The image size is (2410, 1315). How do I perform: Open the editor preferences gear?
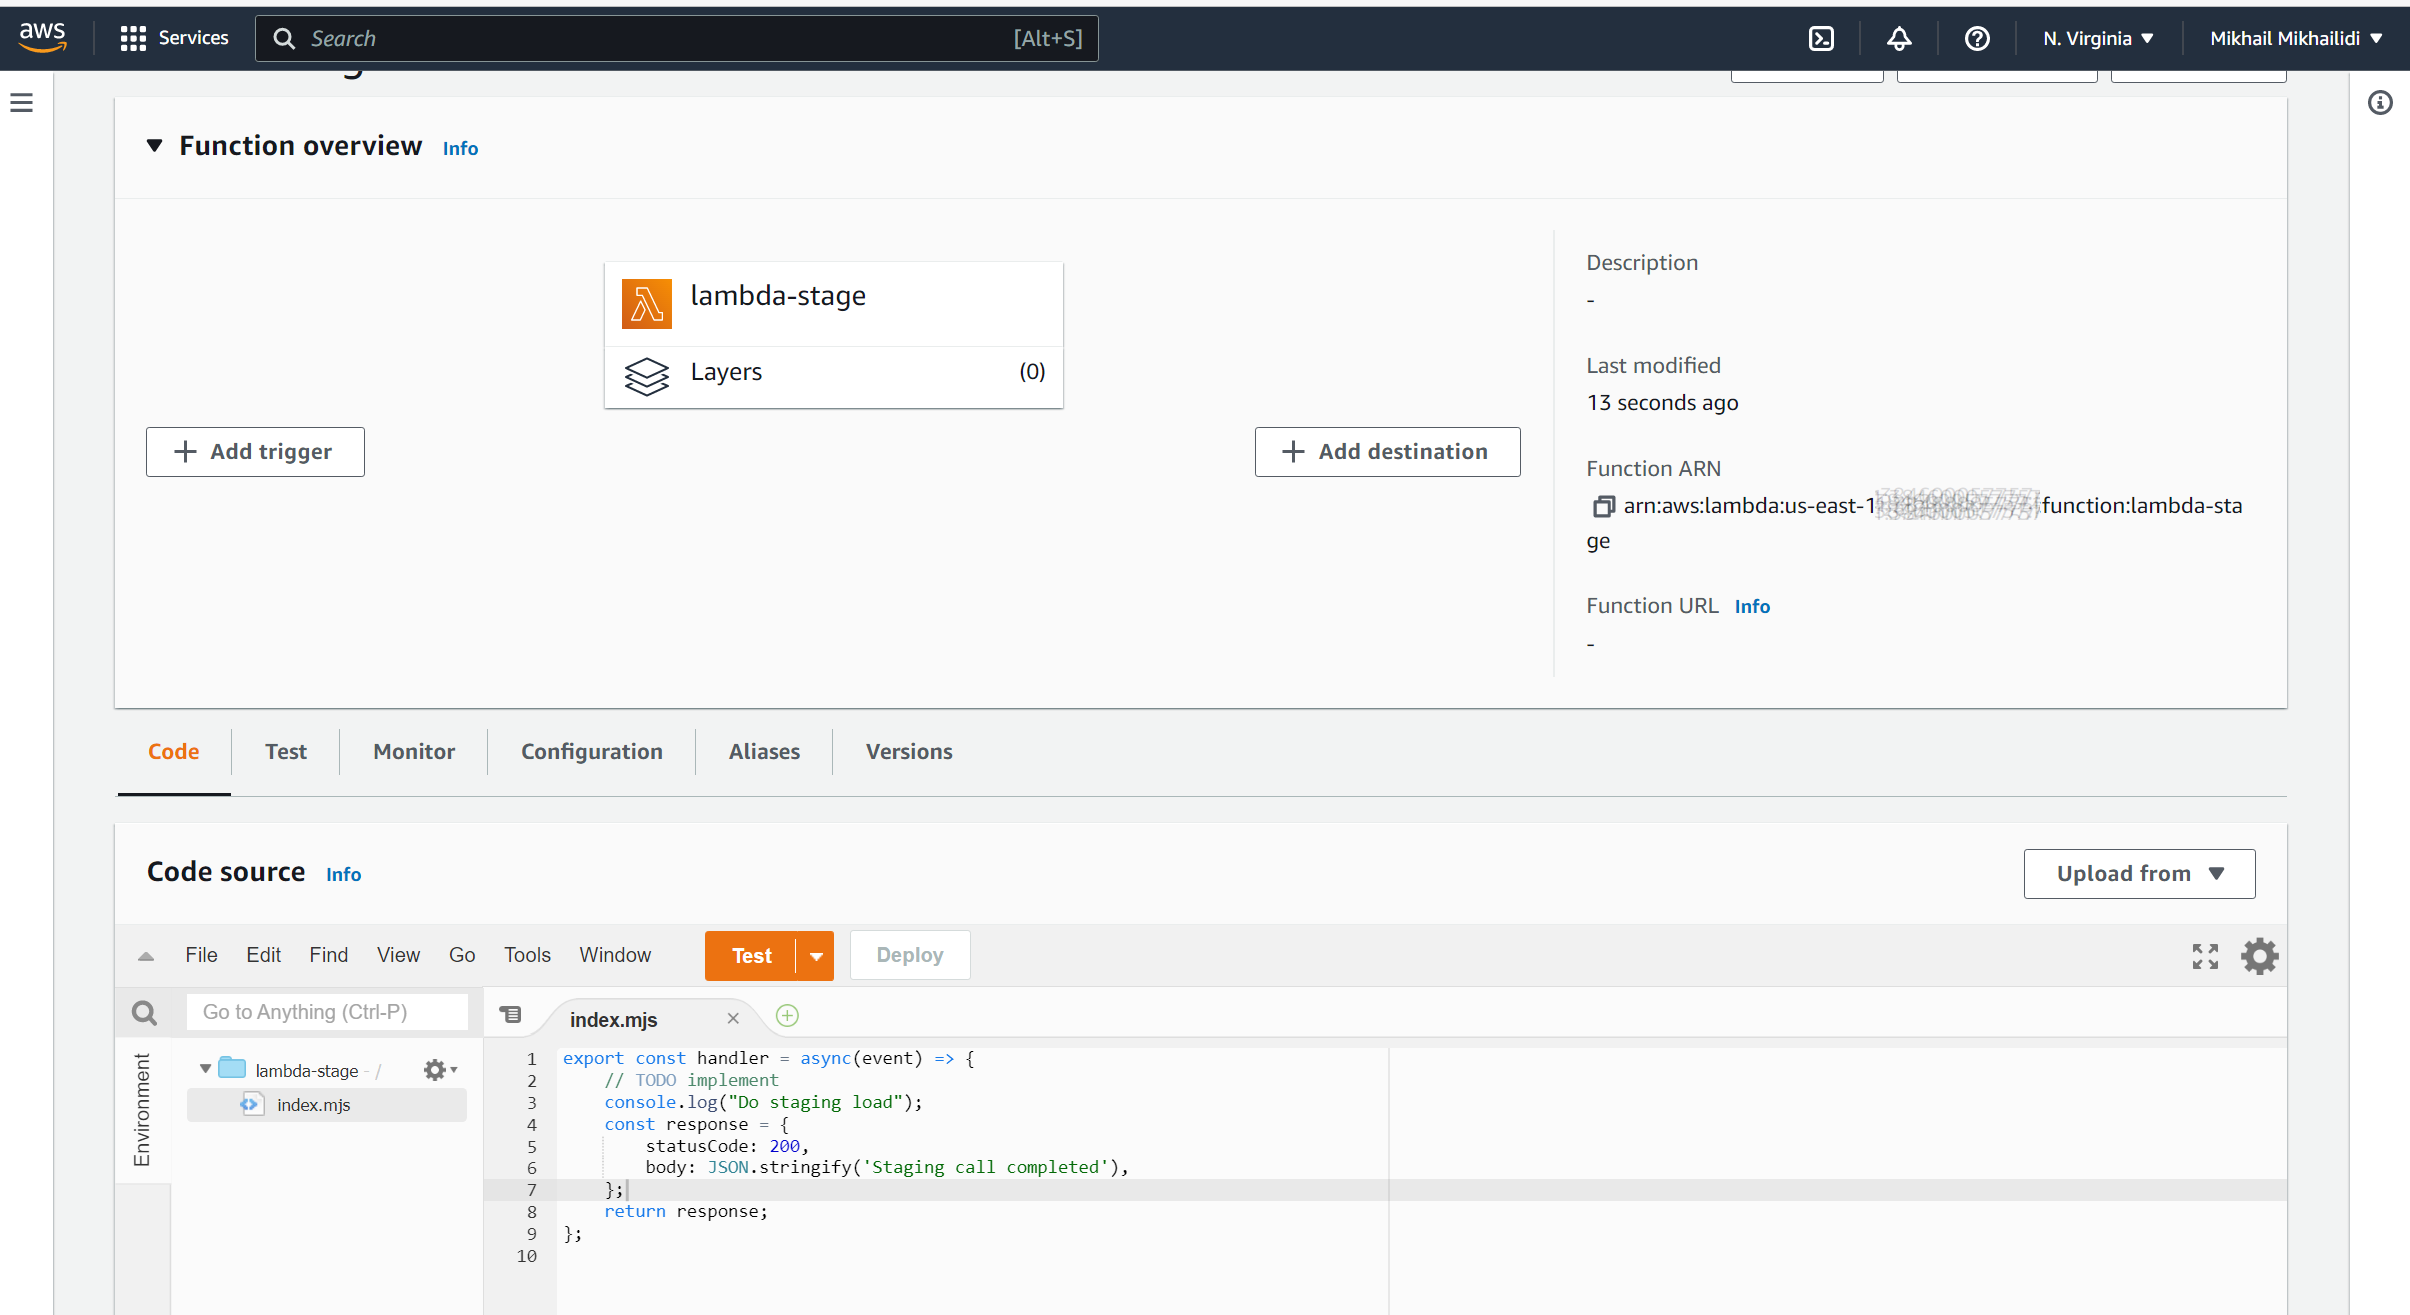(2259, 956)
